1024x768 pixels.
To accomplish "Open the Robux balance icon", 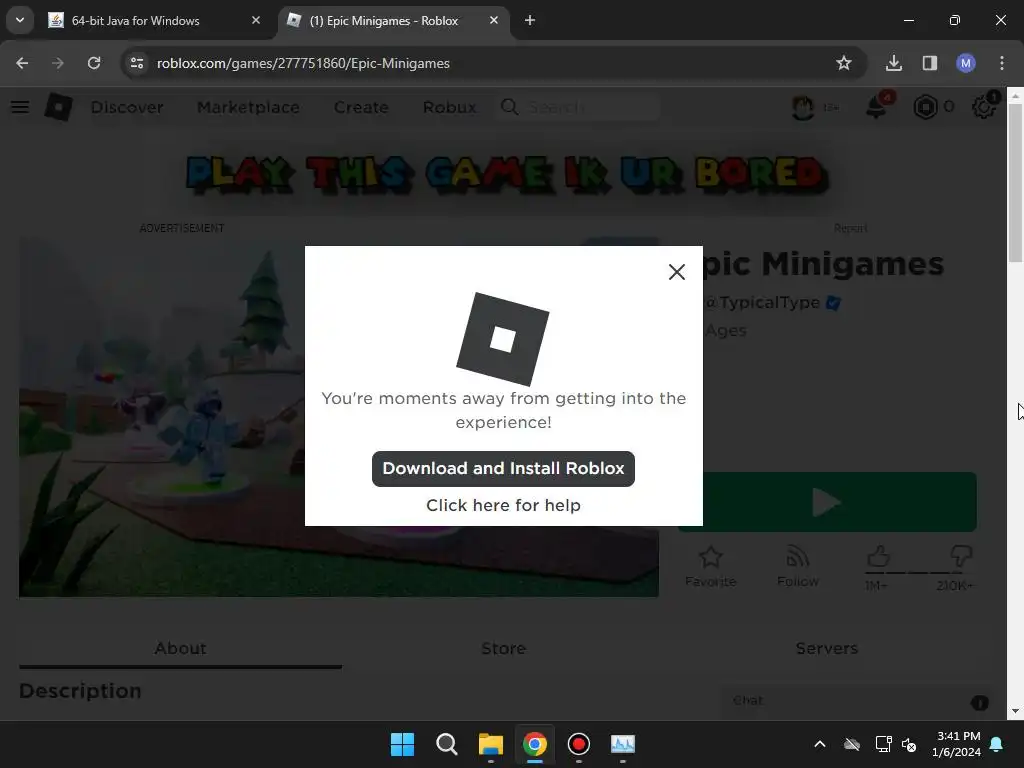I will (925, 106).
